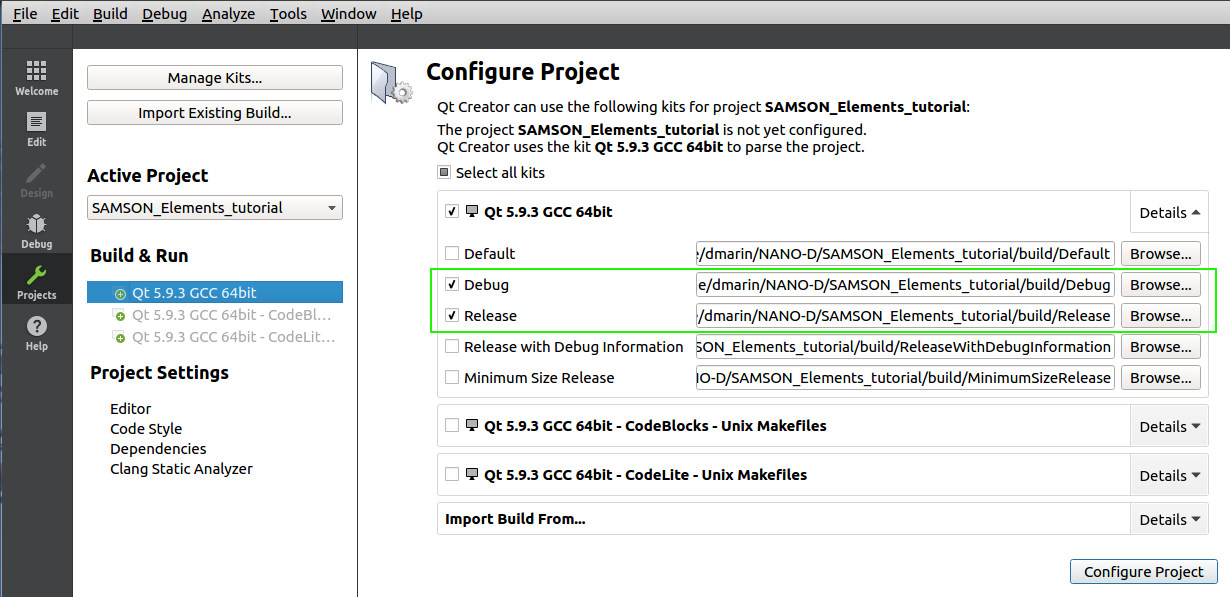Click the Debug build directory path field

tap(905, 284)
